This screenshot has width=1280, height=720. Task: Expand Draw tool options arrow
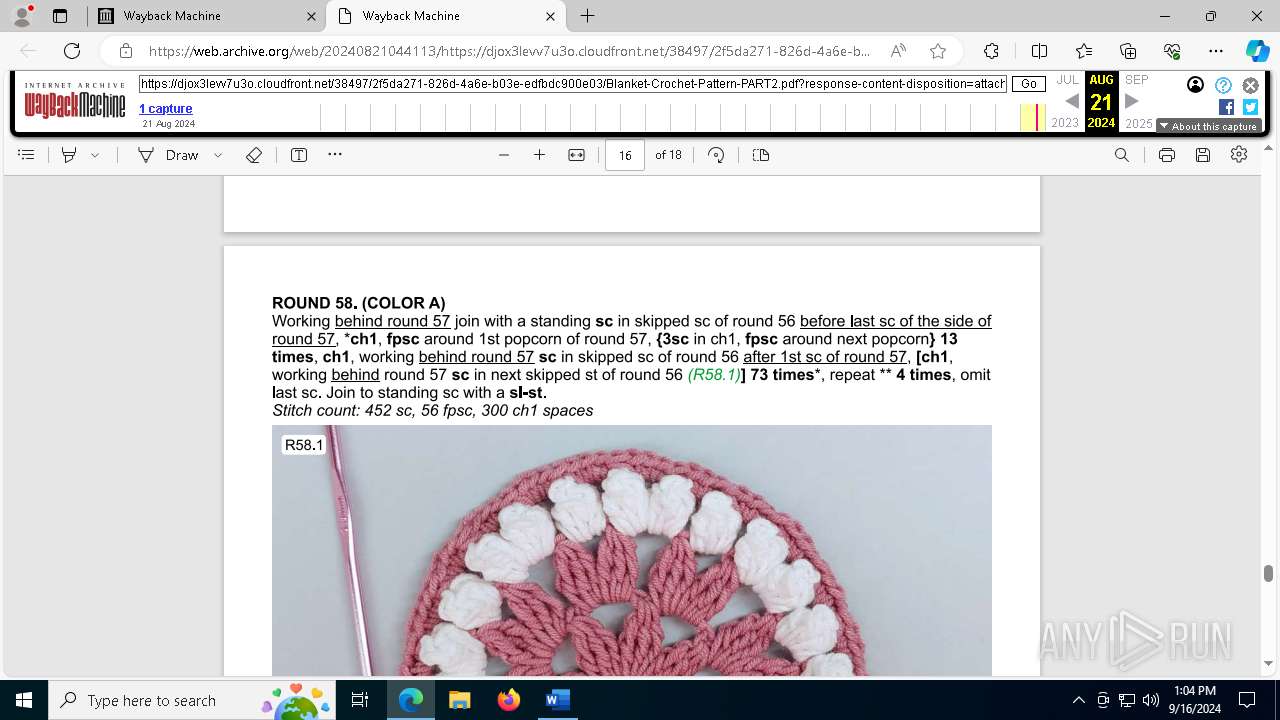point(218,155)
